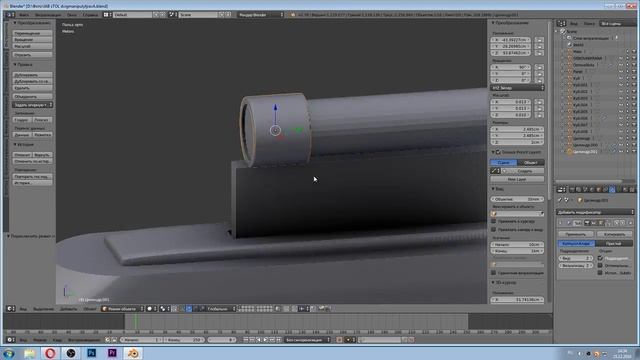
Task: Jump to timeline end frame button
Action: coord(279,340)
